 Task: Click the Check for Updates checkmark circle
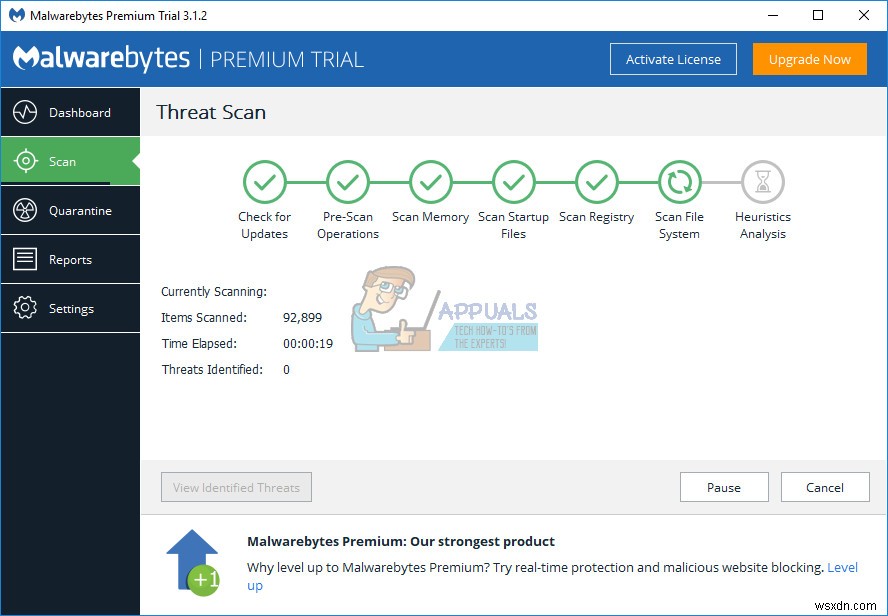pyautogui.click(x=264, y=182)
